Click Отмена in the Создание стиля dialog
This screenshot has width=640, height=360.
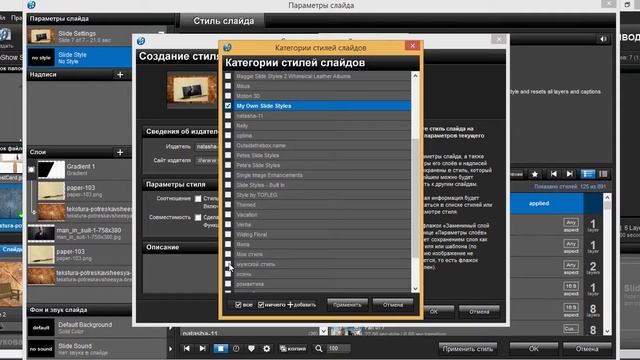click(479, 311)
